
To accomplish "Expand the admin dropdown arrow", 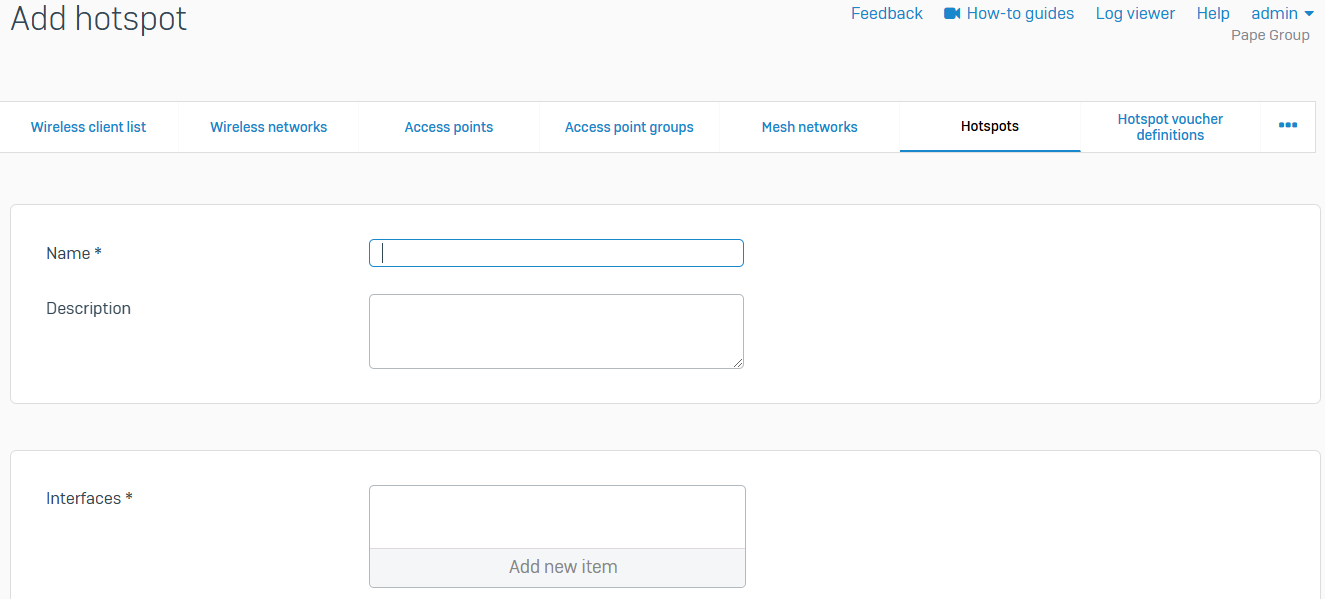I will pos(1309,14).
